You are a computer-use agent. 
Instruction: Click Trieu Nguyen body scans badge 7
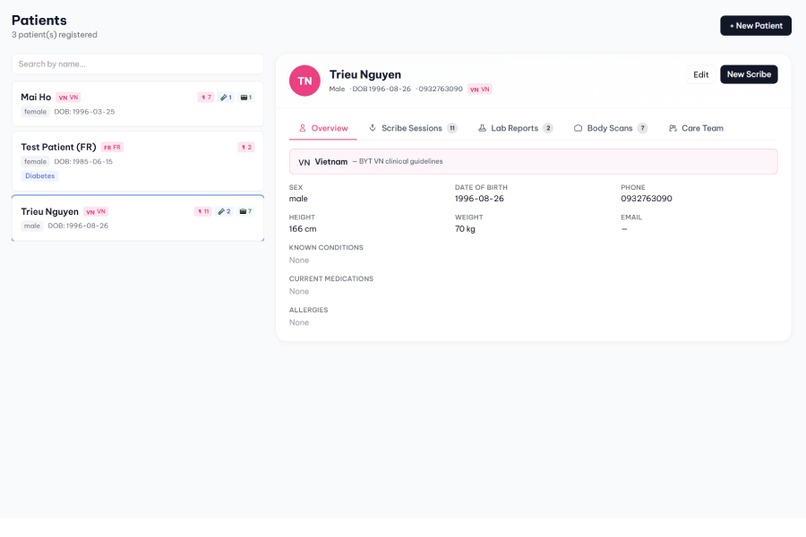[246, 211]
